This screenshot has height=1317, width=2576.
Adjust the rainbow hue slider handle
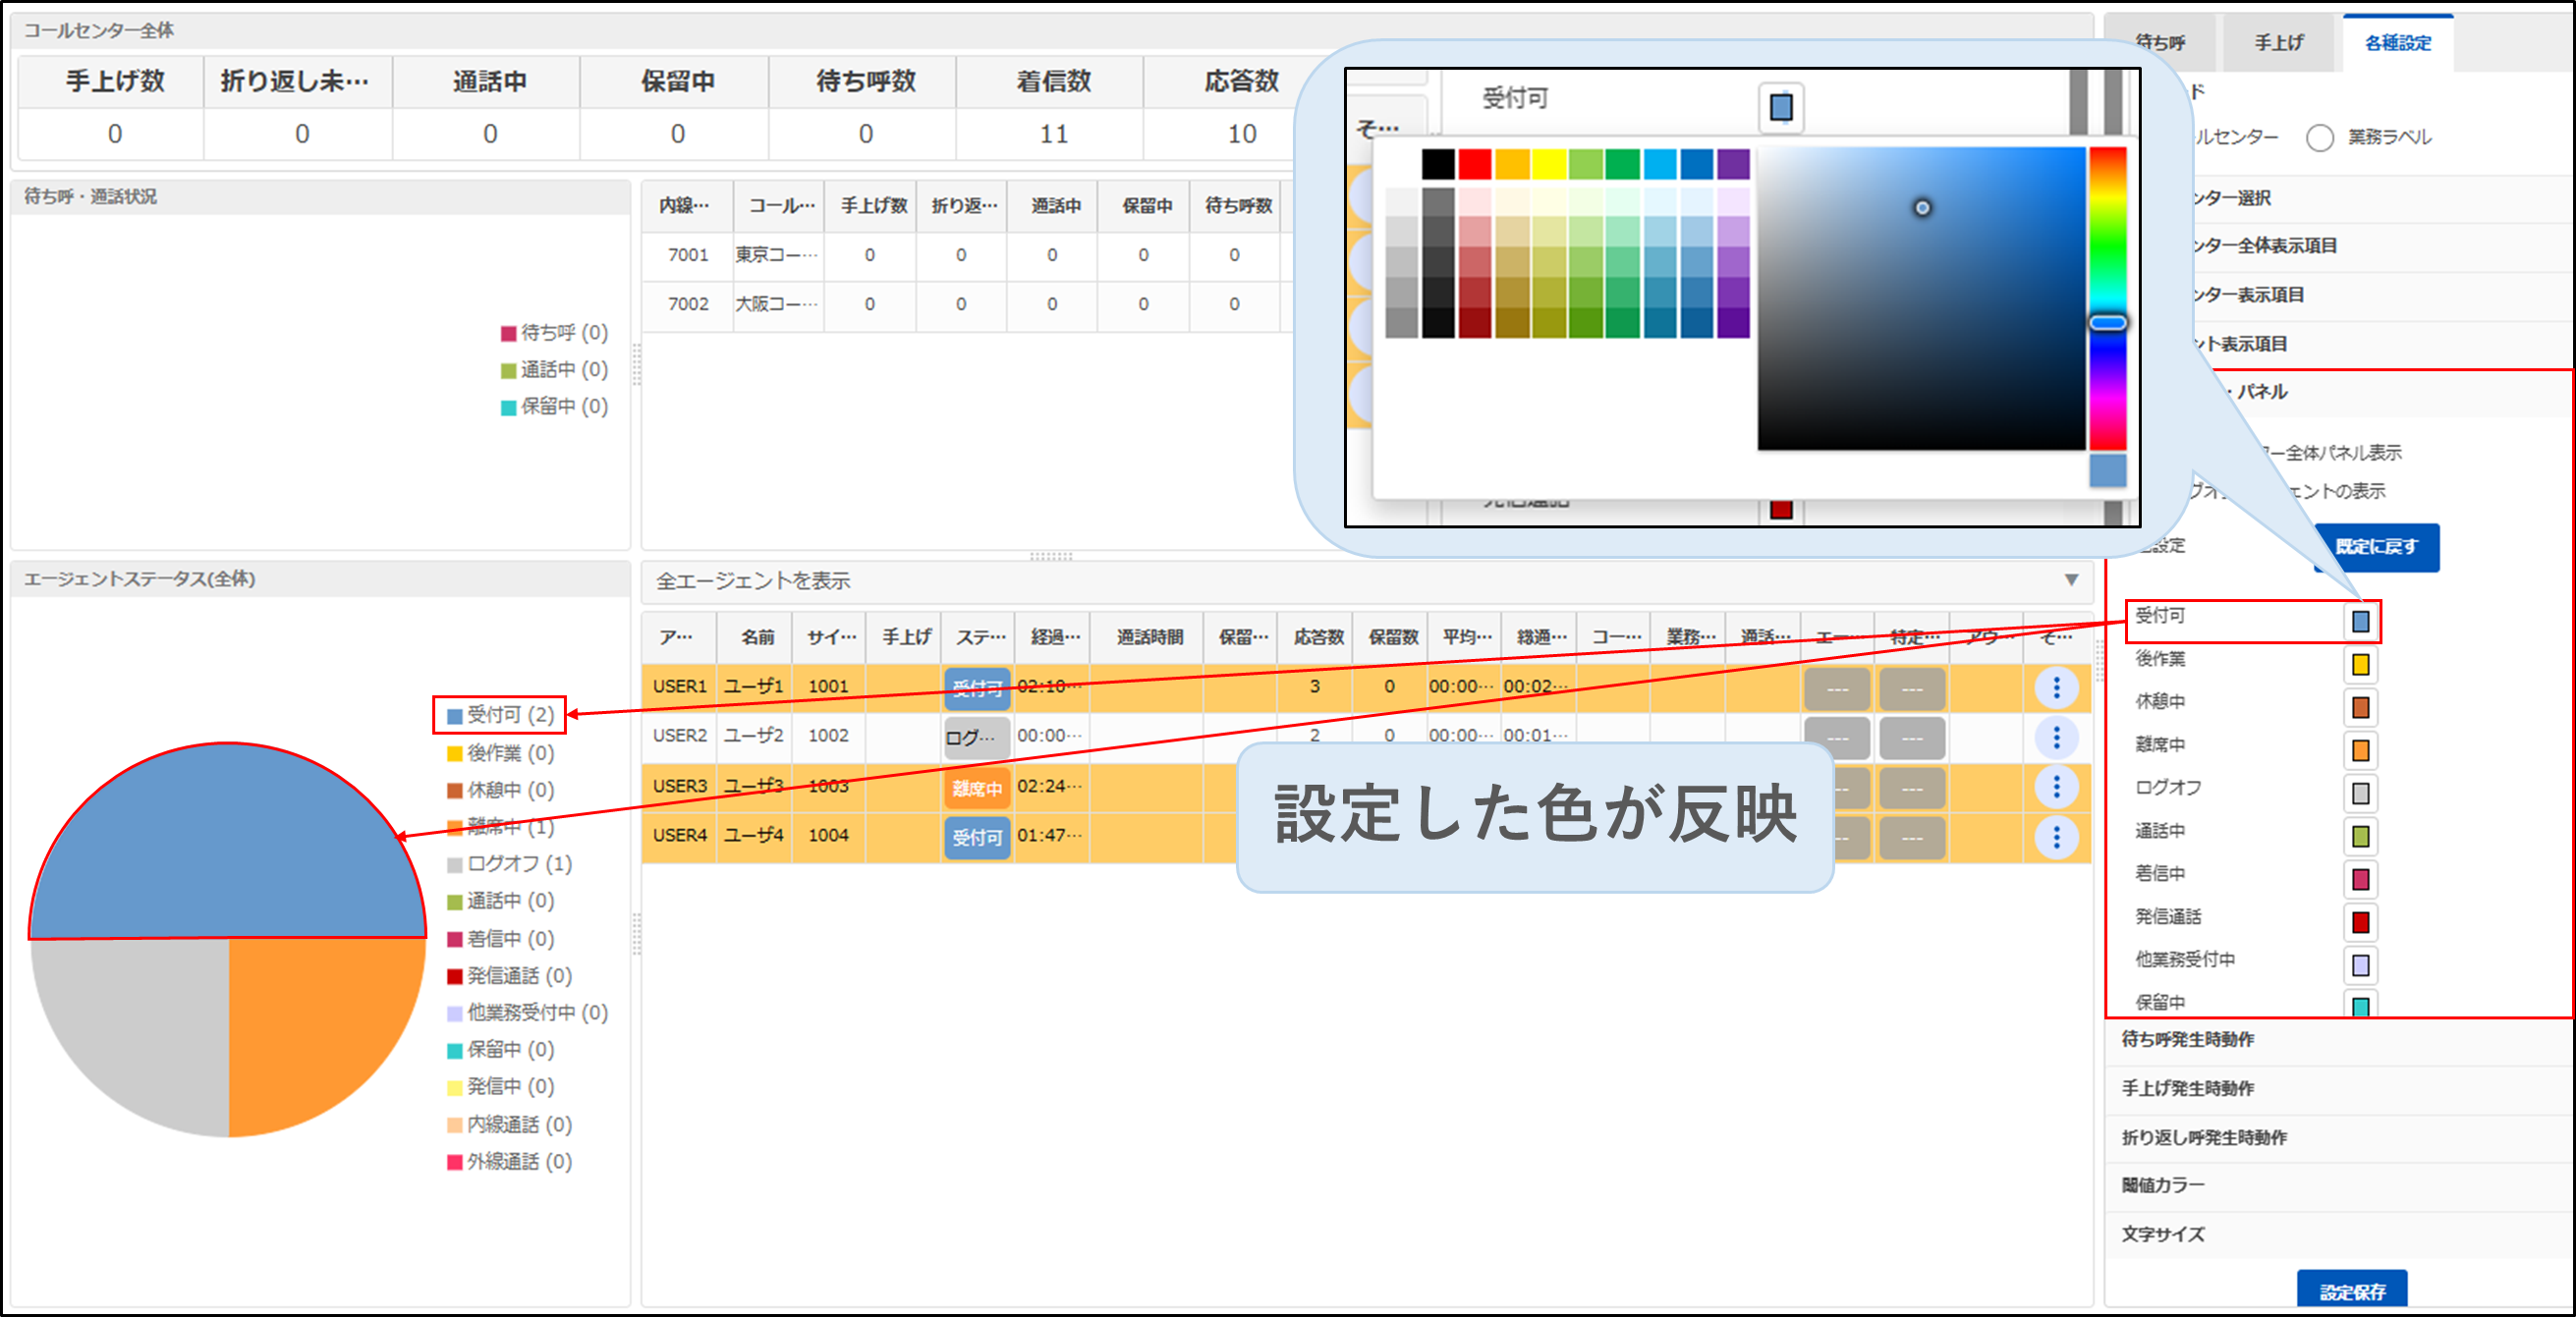pos(2107,323)
